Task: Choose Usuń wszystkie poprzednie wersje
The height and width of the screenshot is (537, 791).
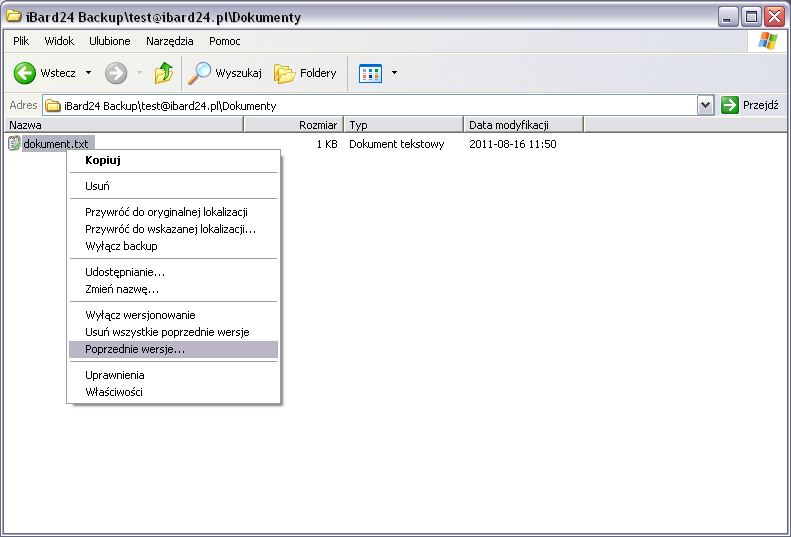Action: (174, 332)
